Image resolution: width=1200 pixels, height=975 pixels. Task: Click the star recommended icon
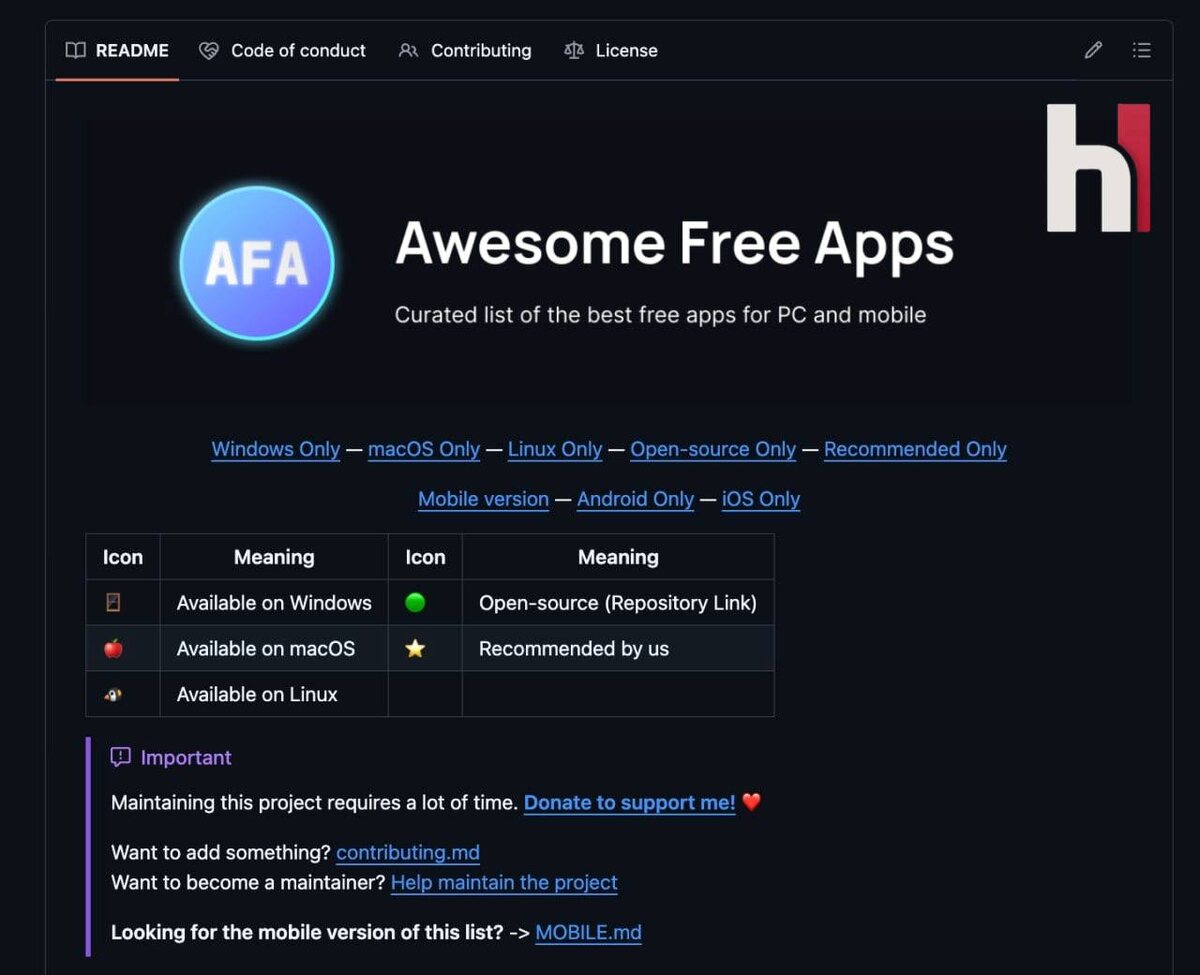(415, 648)
